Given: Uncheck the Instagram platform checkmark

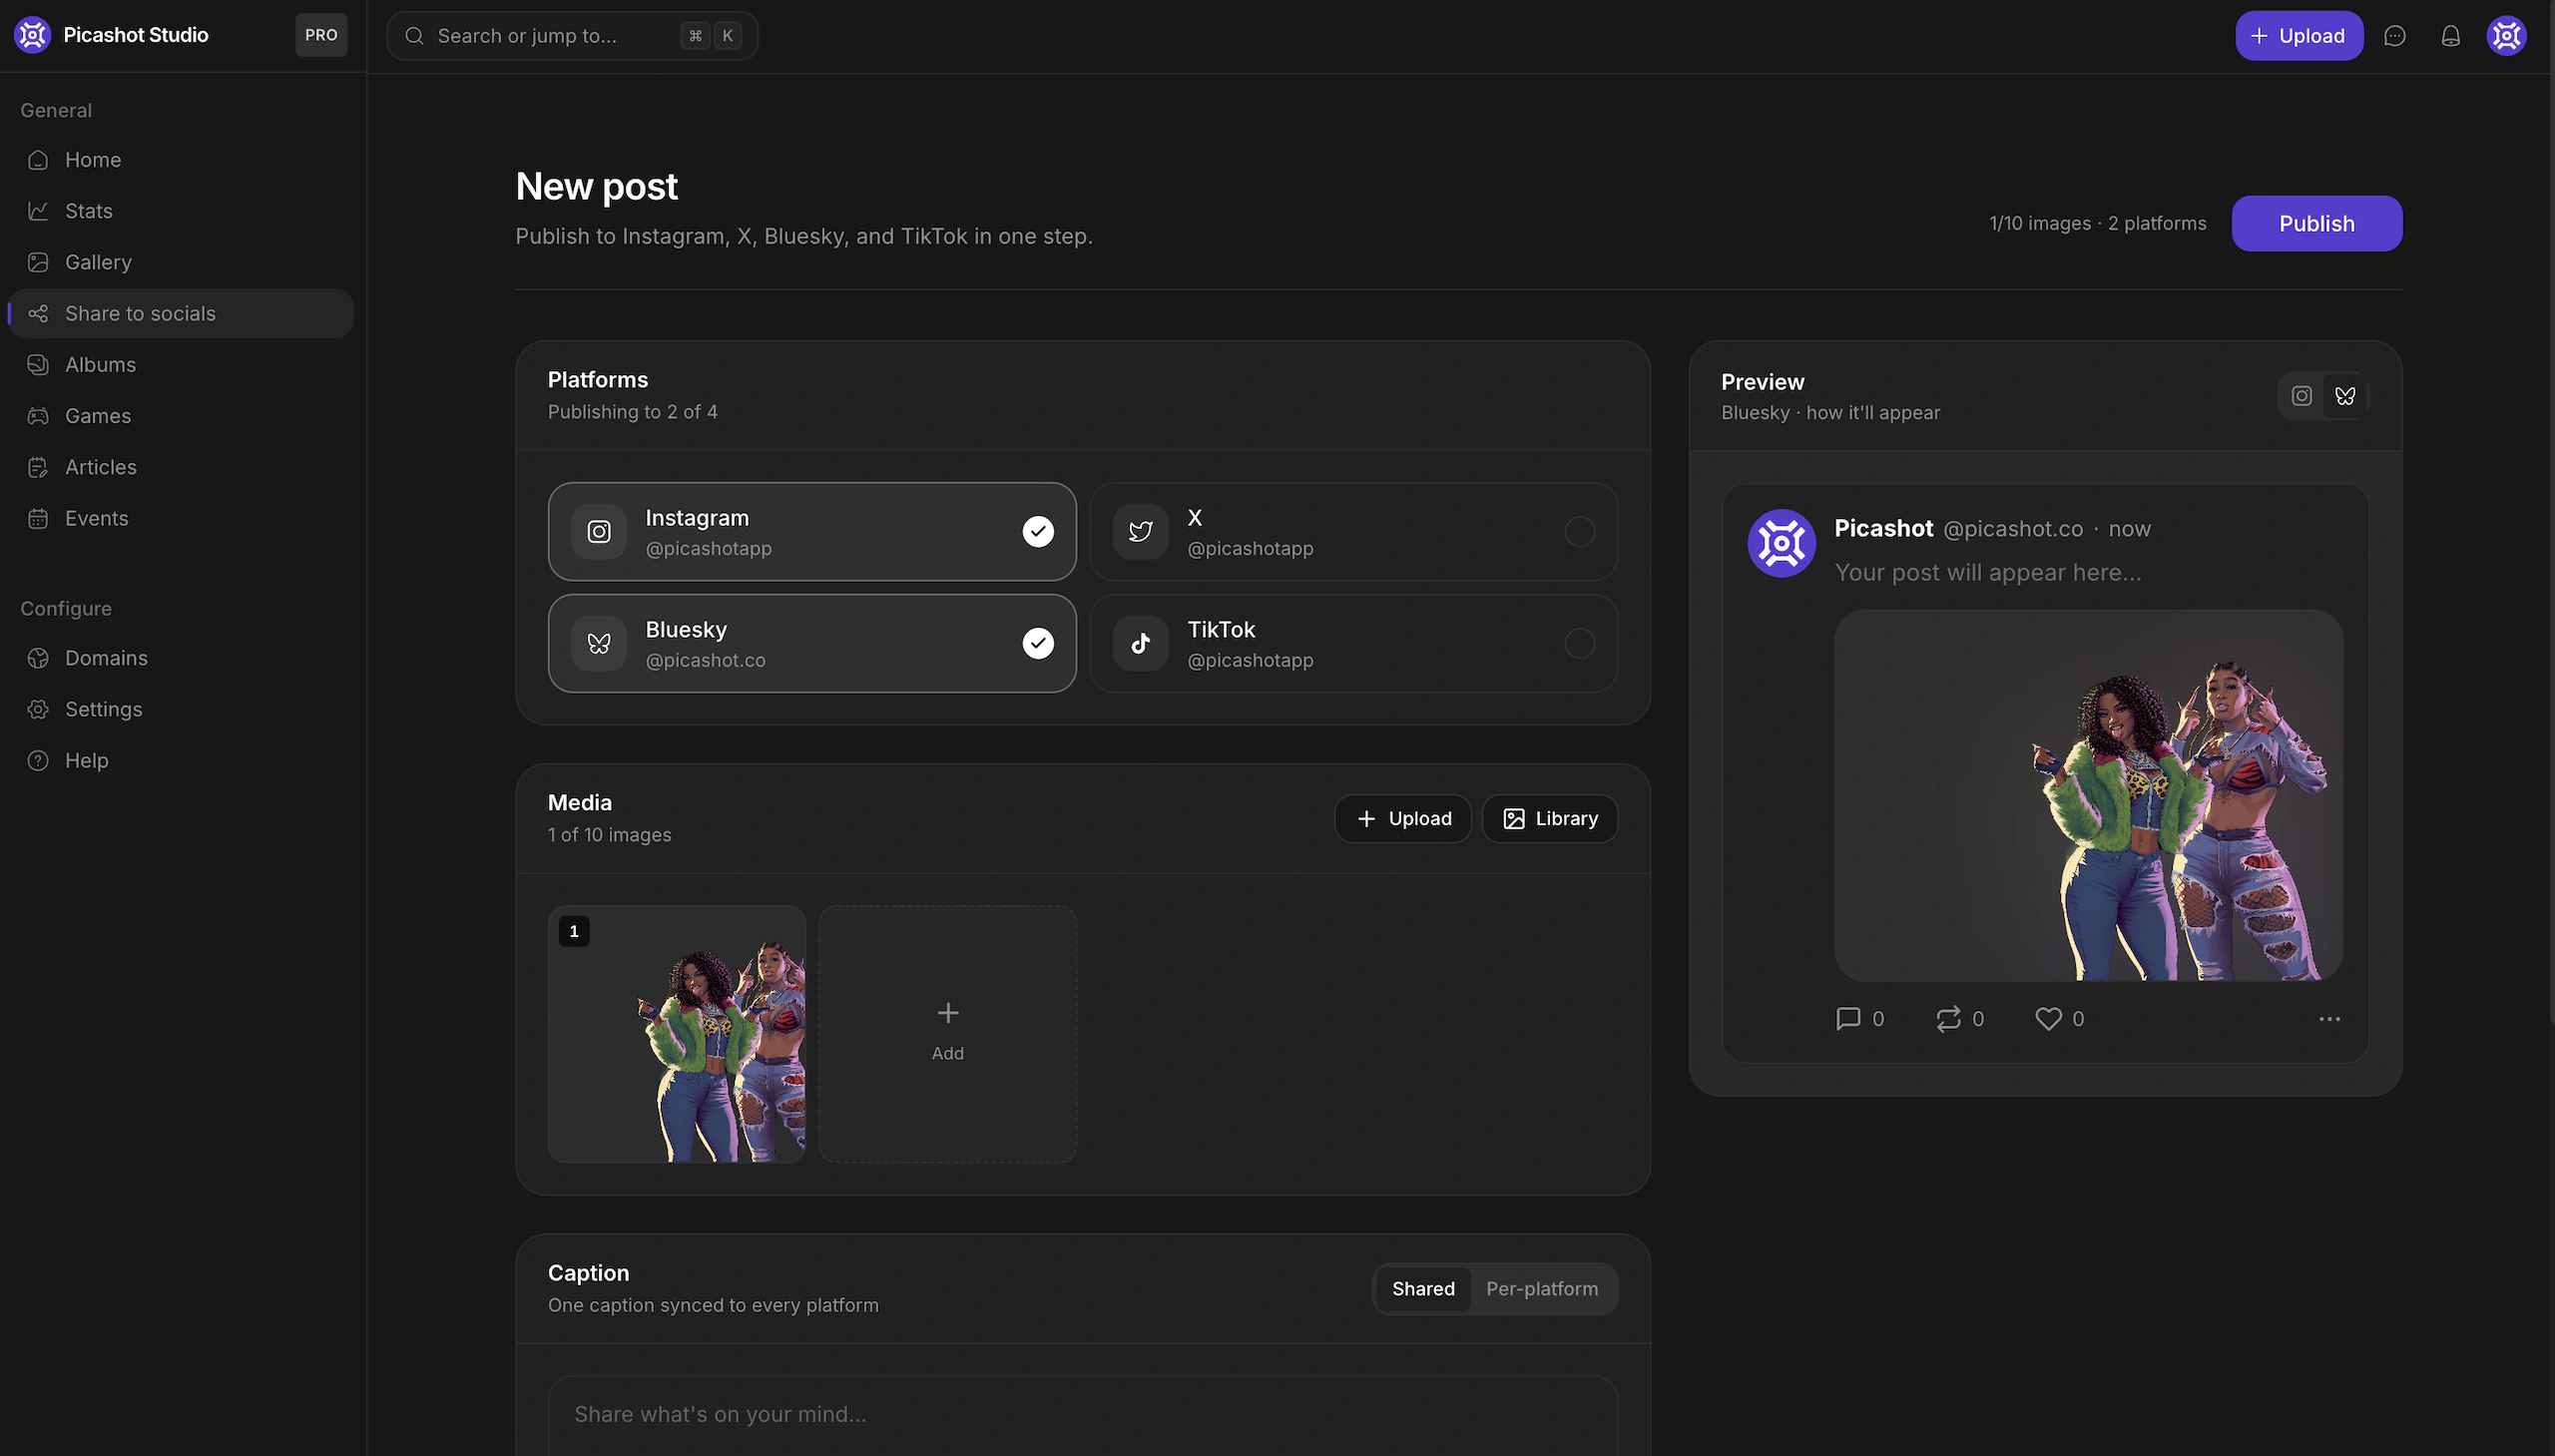Looking at the screenshot, I should (1038, 532).
